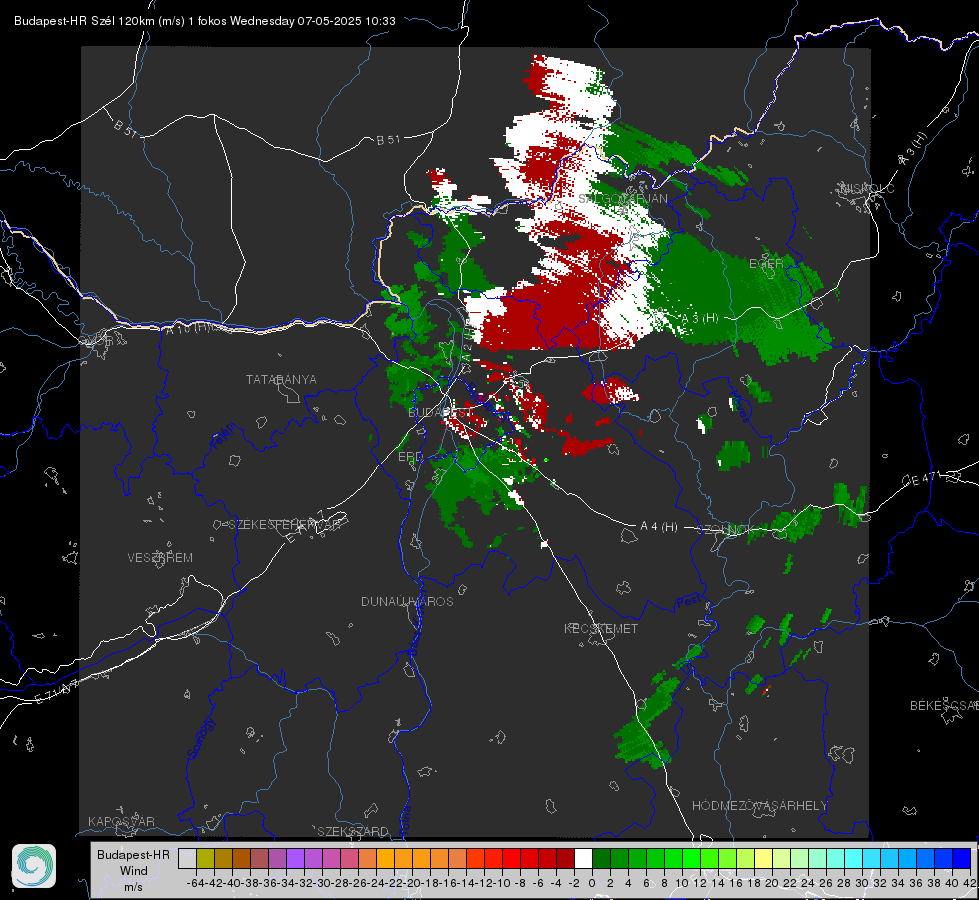The image size is (979, 900).
Task: Click the white zero-velocity swatch in the legend
Action: click(583, 859)
